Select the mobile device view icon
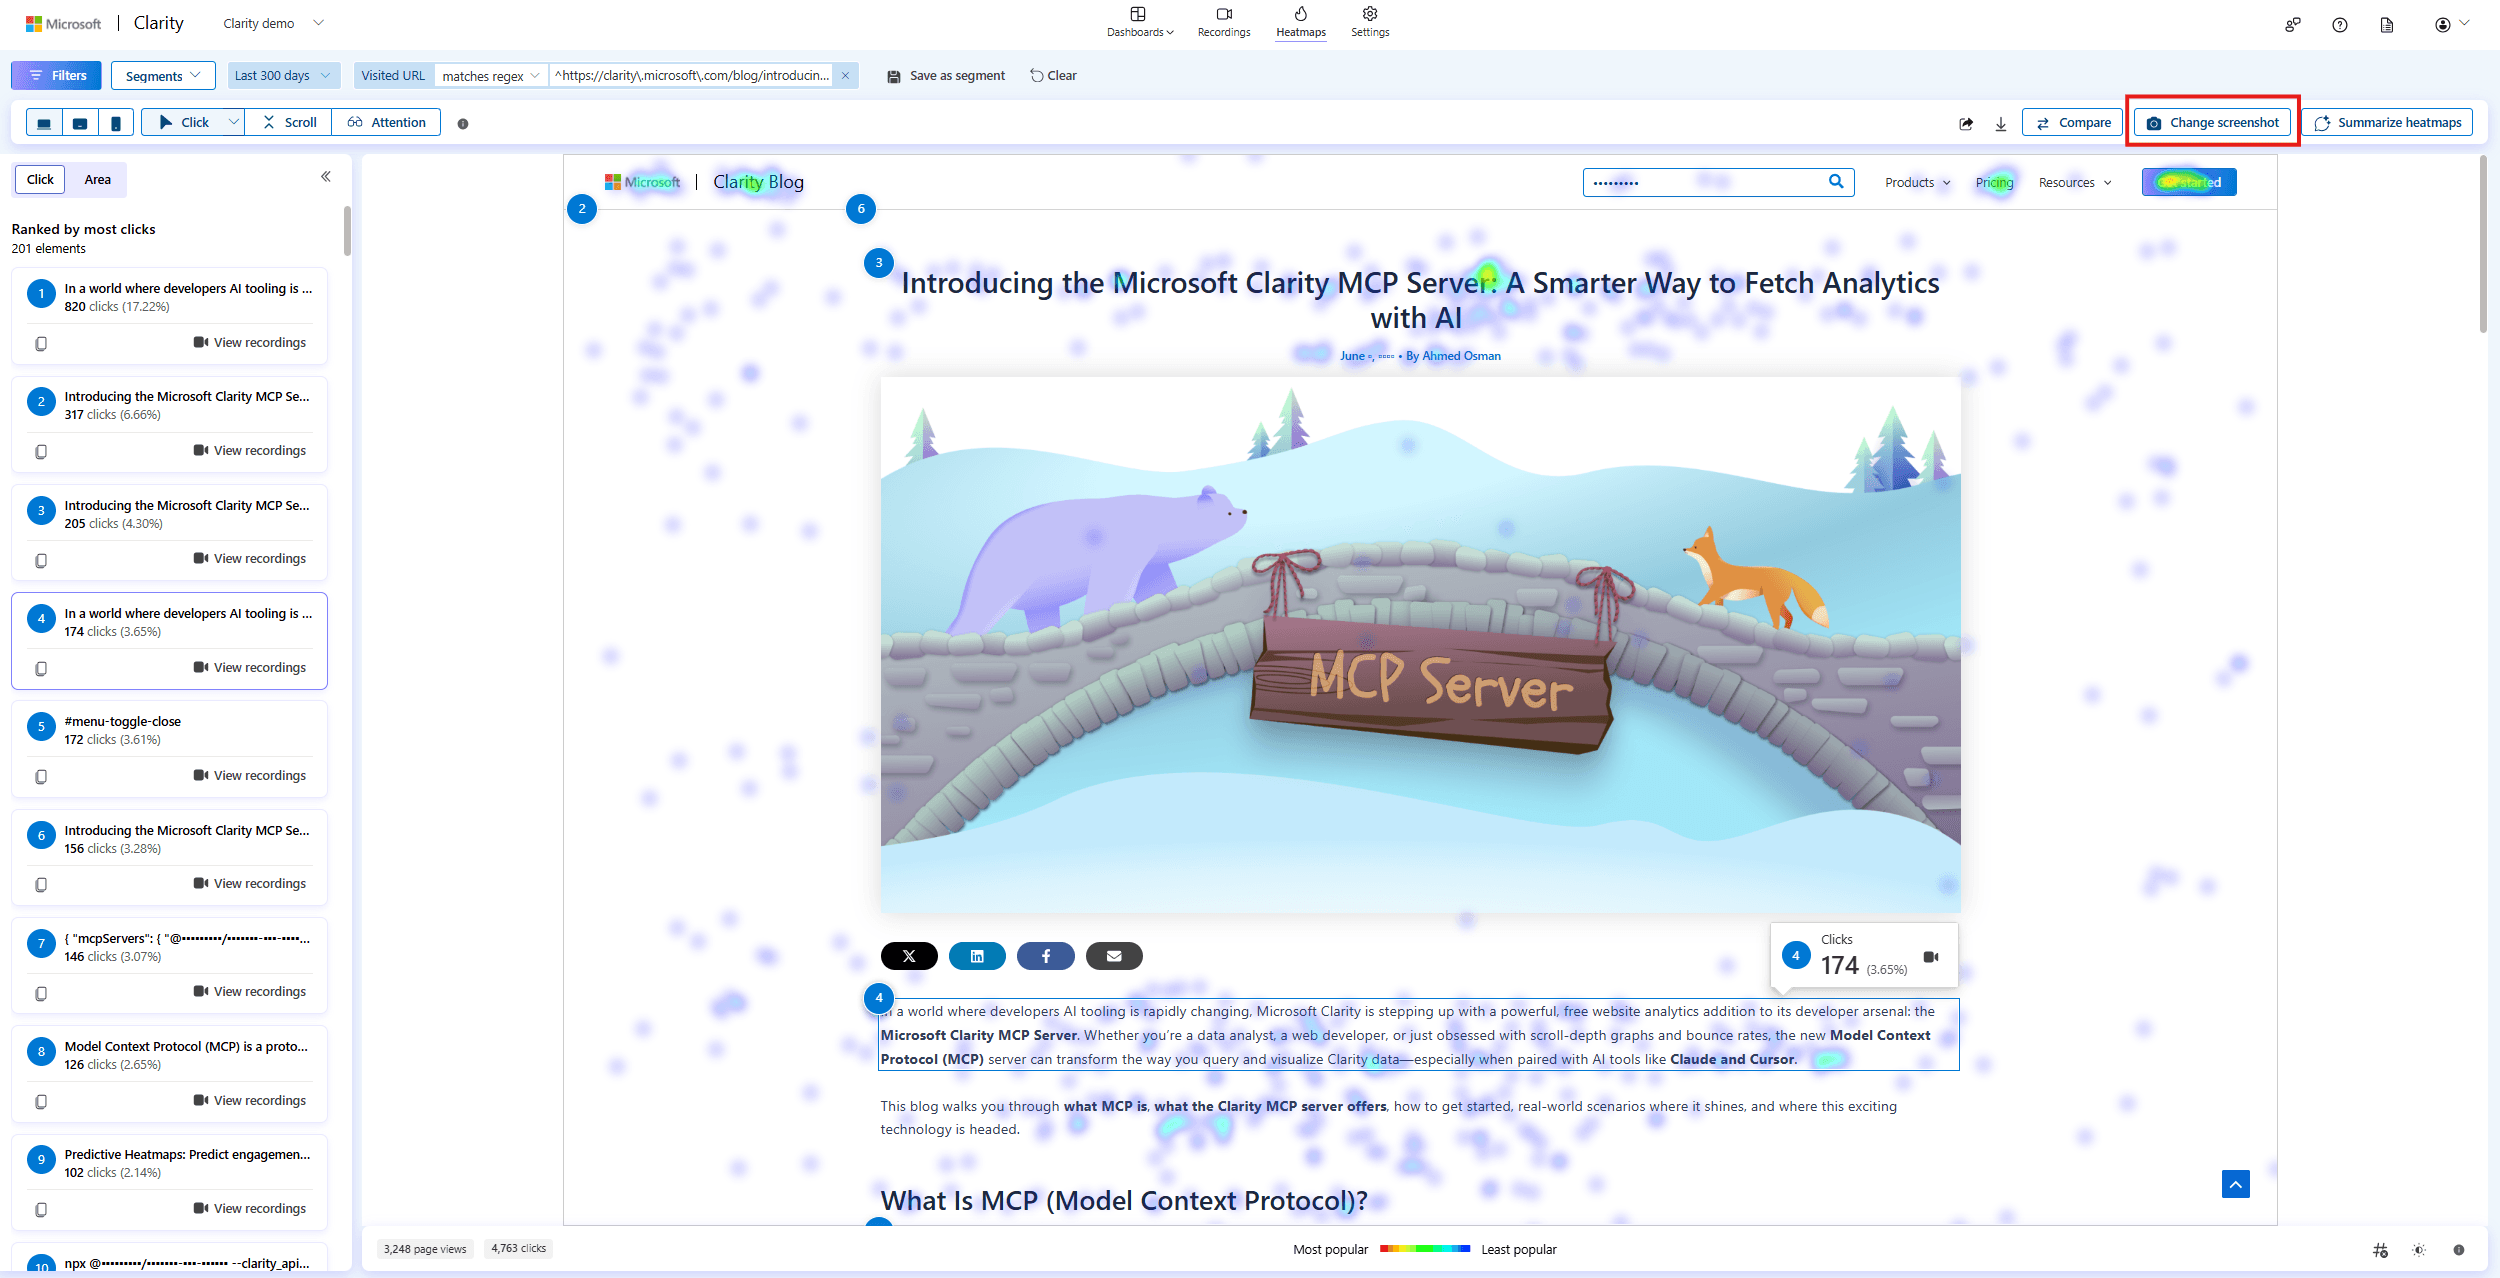 pos(116,123)
